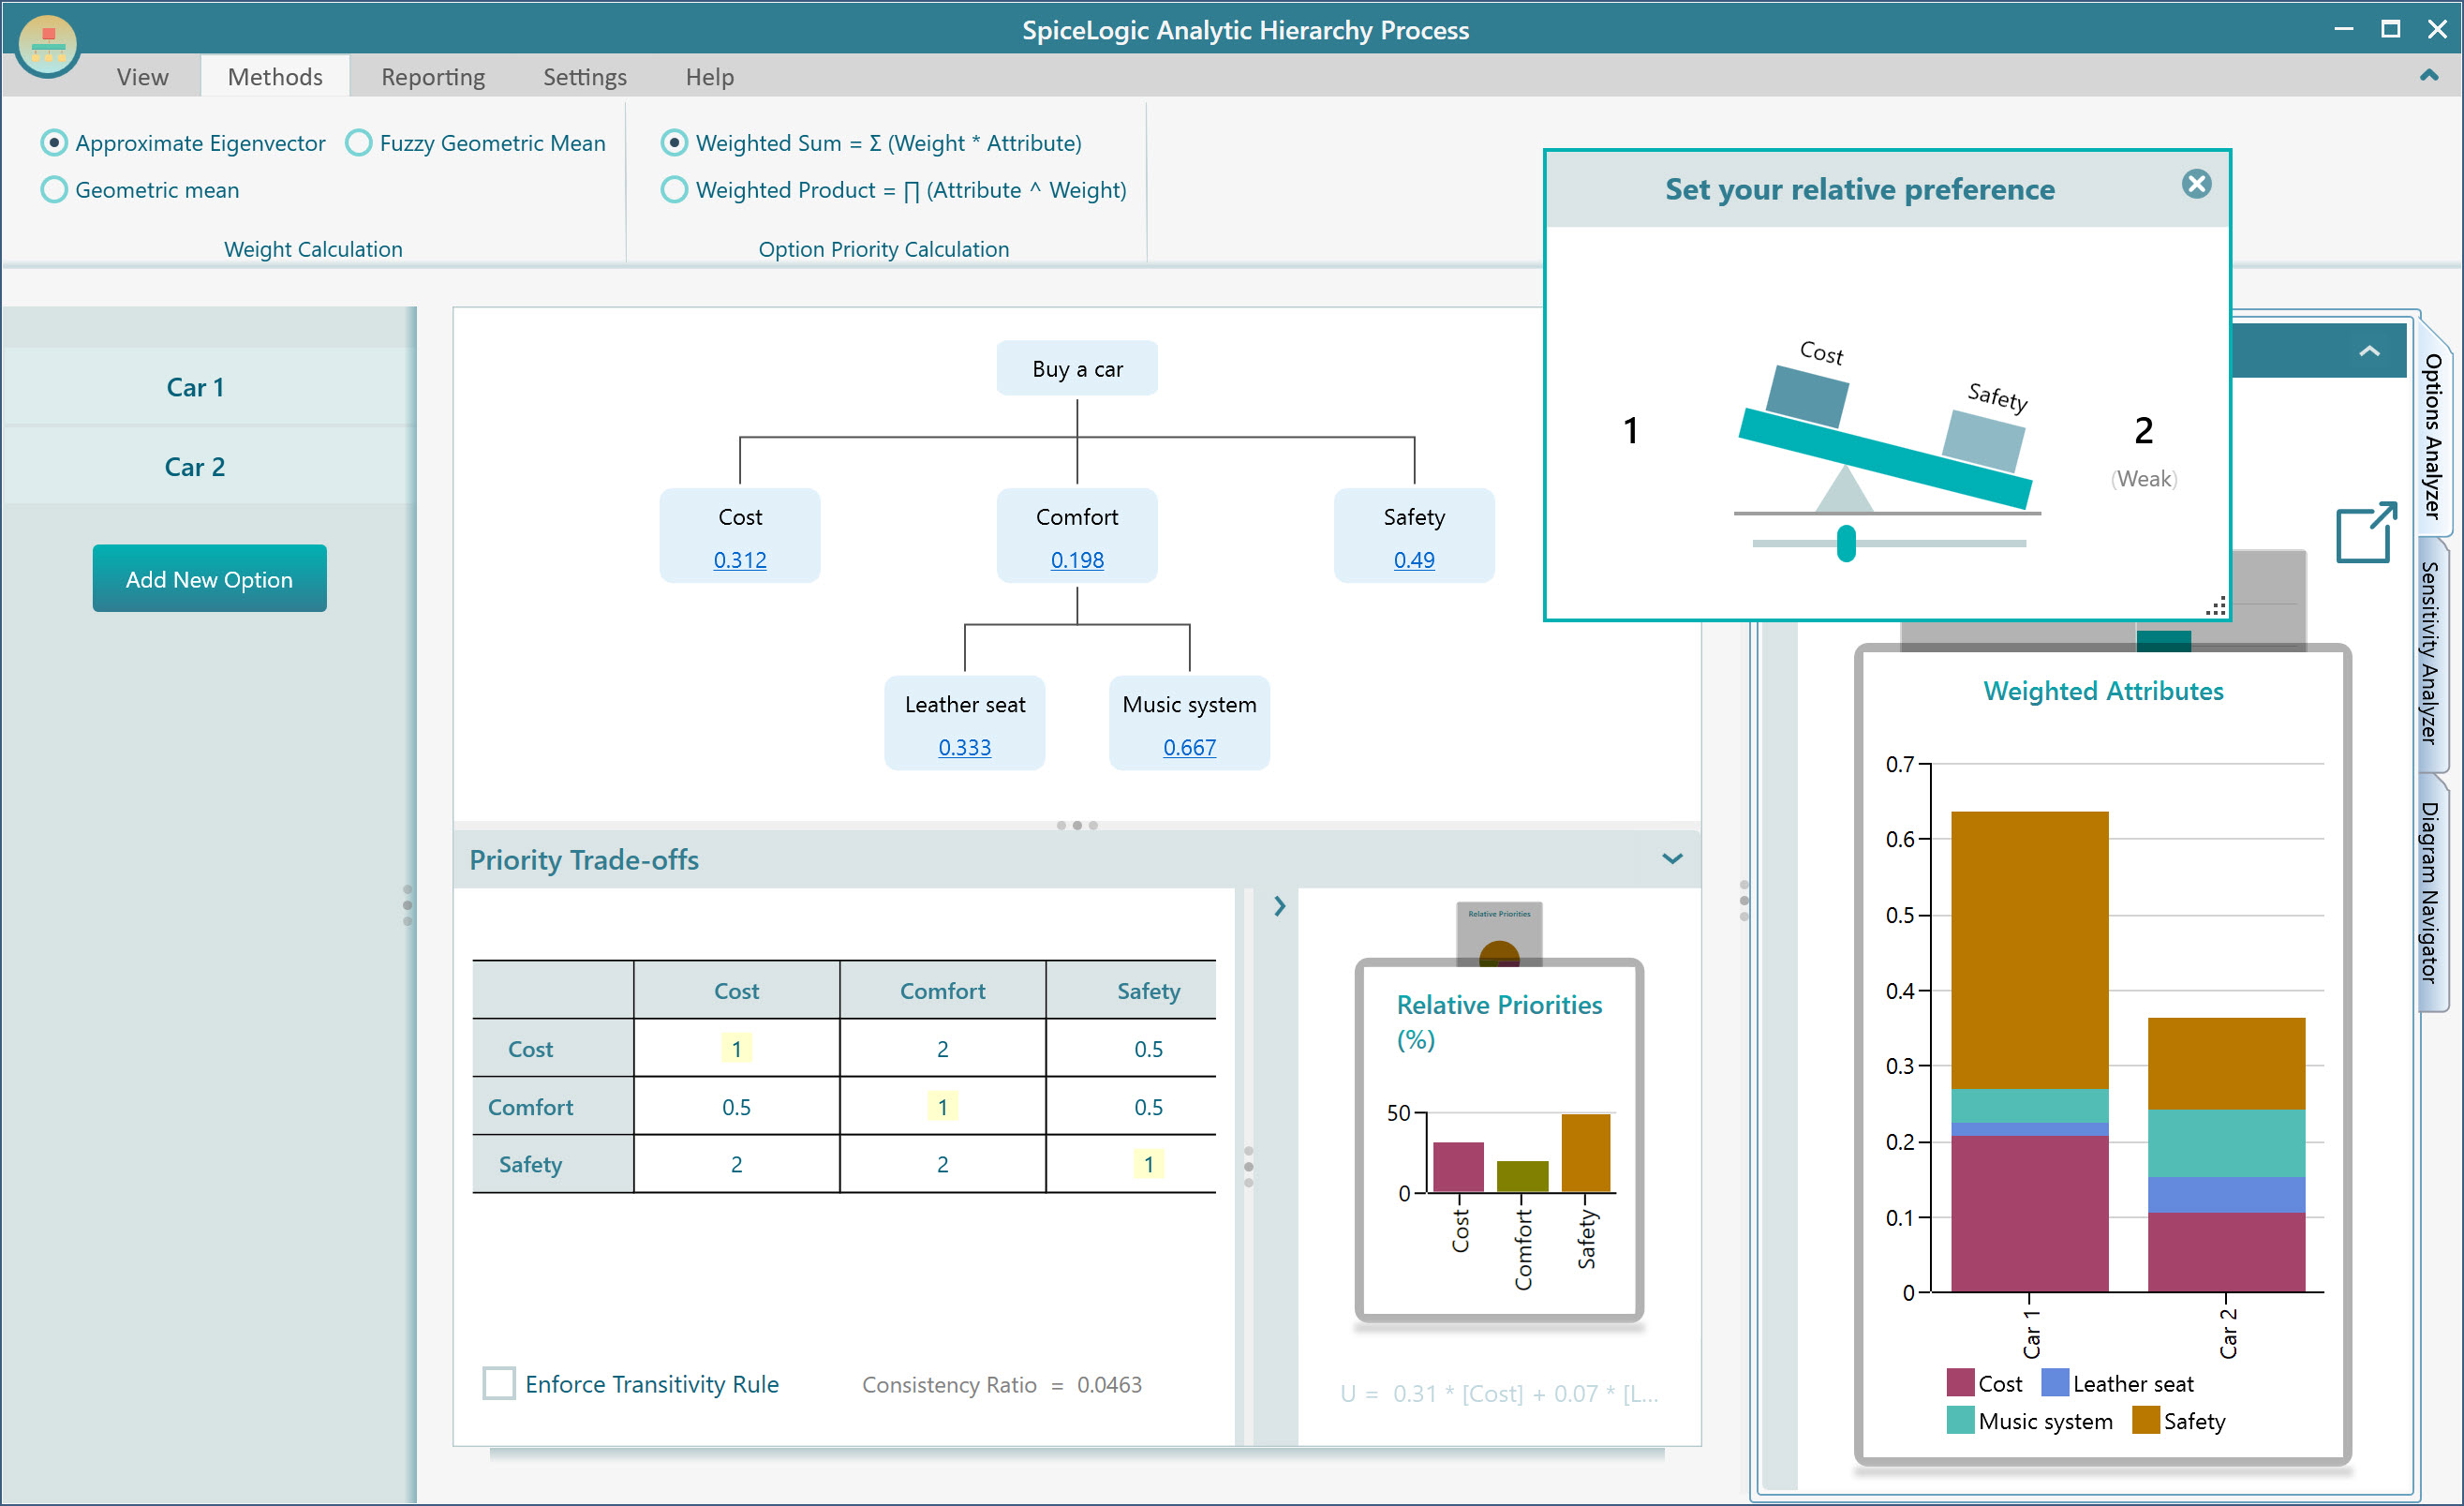The width and height of the screenshot is (2464, 1506).
Task: Open the Methods ribbon tab
Action: (x=275, y=77)
